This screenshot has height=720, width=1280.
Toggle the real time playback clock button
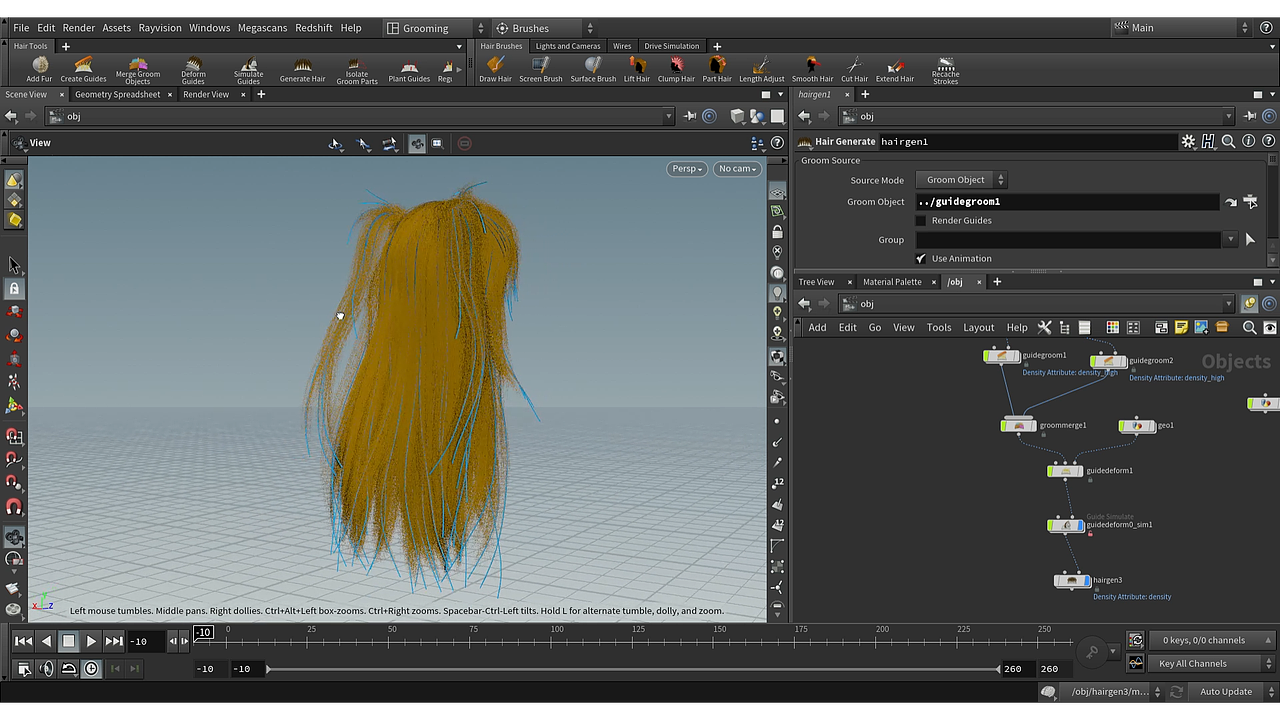(x=91, y=669)
